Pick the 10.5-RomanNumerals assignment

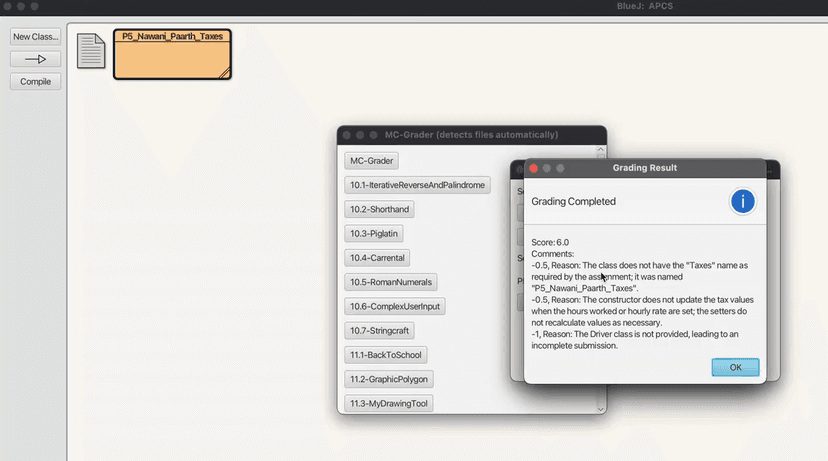coord(391,282)
